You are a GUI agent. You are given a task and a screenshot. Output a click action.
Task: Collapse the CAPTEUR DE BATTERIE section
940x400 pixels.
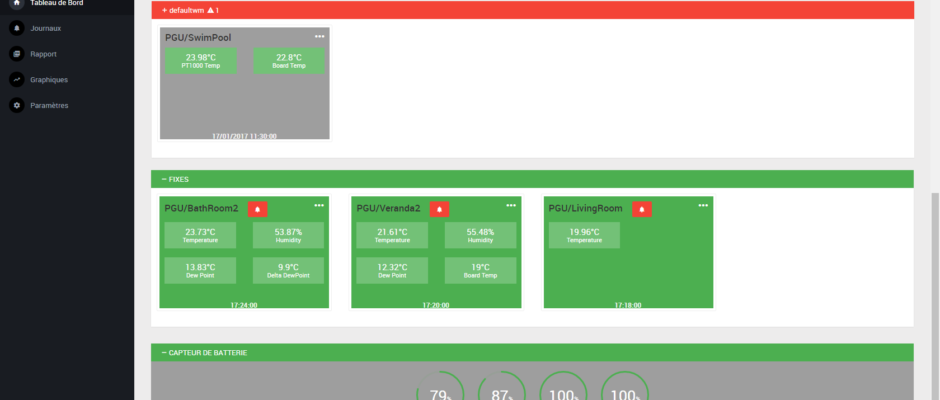click(532, 353)
